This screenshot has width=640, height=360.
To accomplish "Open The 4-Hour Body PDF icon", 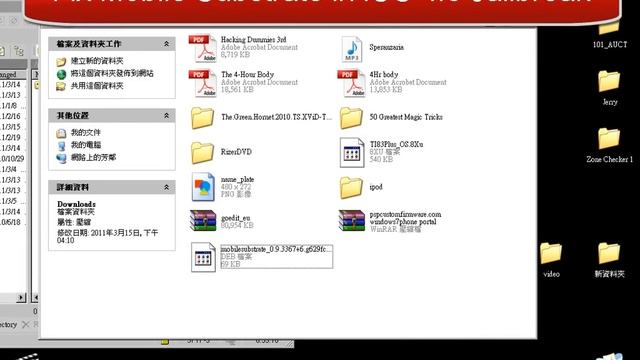I will [x=202, y=83].
